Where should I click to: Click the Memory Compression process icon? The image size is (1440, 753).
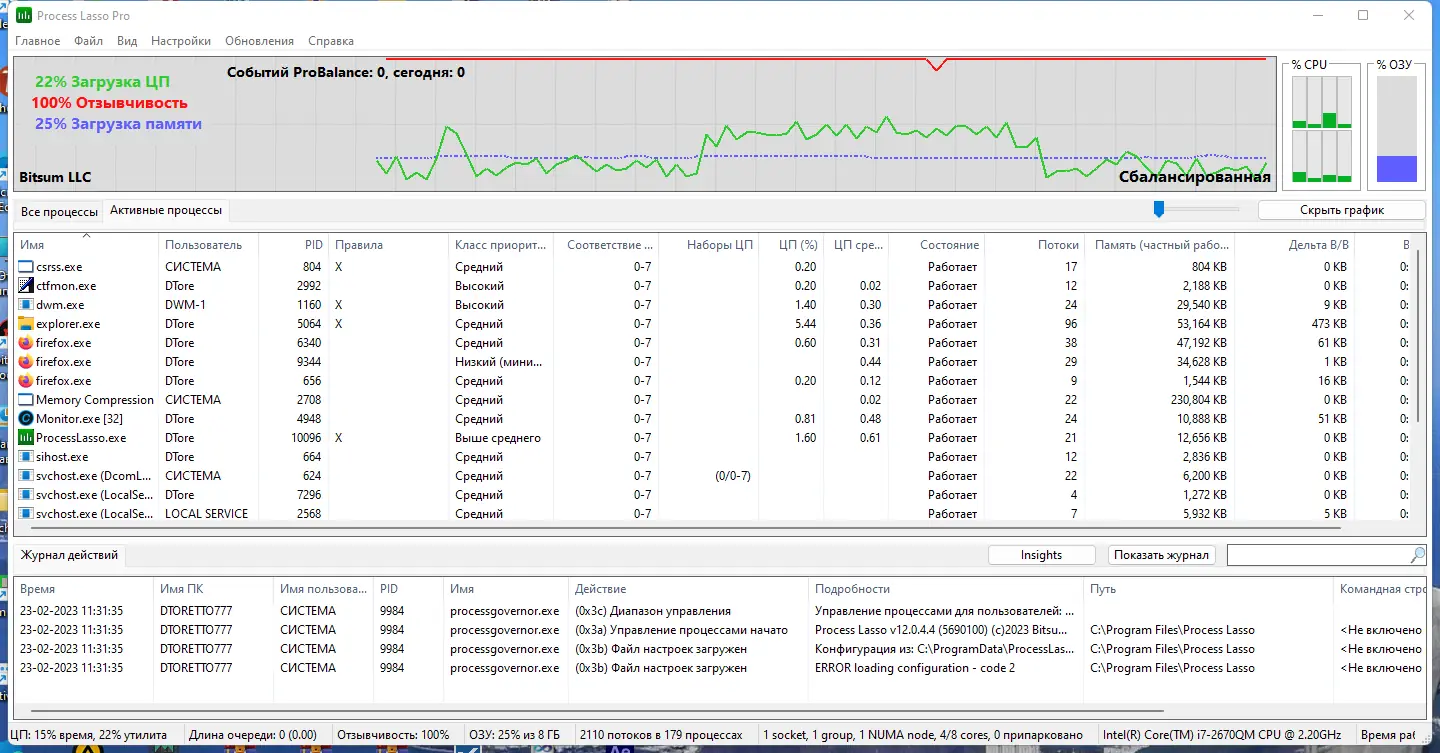26,400
